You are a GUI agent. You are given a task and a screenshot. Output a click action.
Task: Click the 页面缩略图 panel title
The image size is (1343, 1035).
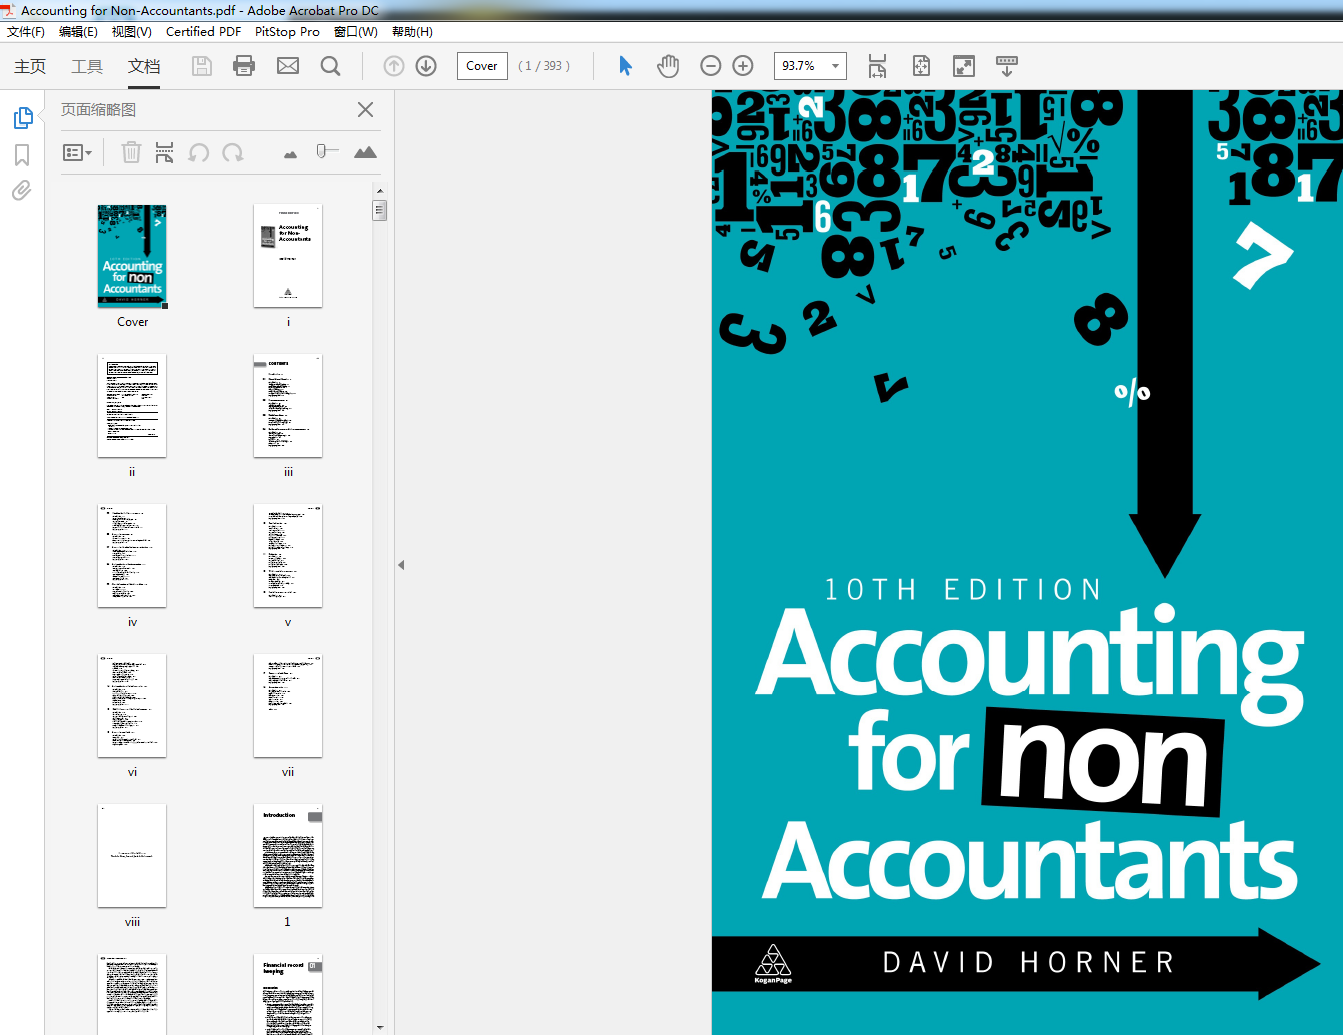pos(98,110)
